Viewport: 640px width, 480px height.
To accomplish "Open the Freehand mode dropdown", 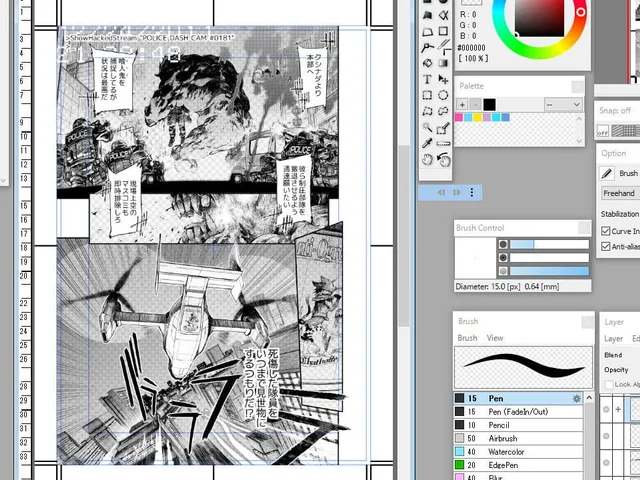I will [621, 193].
